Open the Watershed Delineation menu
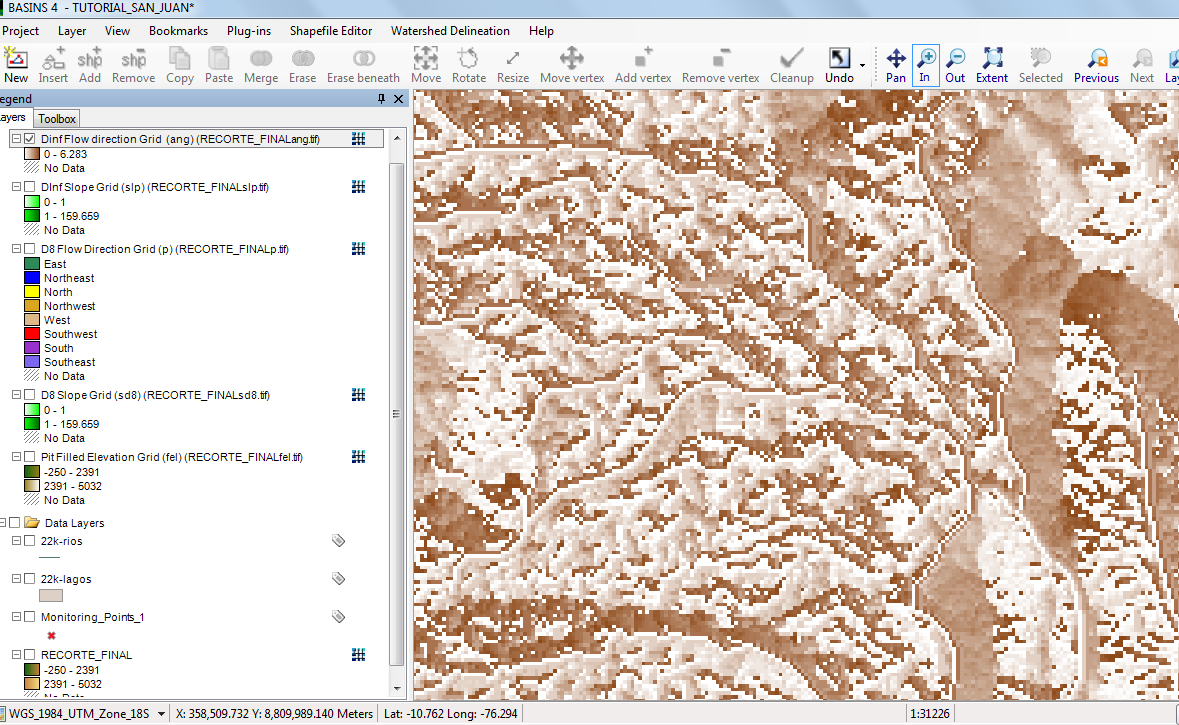This screenshot has width=1179, height=725. (x=450, y=31)
